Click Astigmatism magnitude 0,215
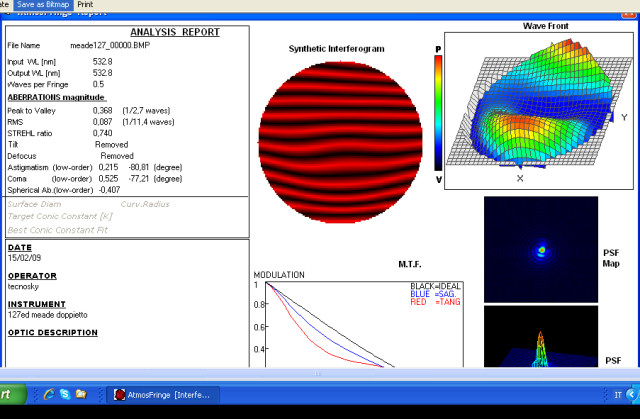 pyautogui.click(x=108, y=168)
